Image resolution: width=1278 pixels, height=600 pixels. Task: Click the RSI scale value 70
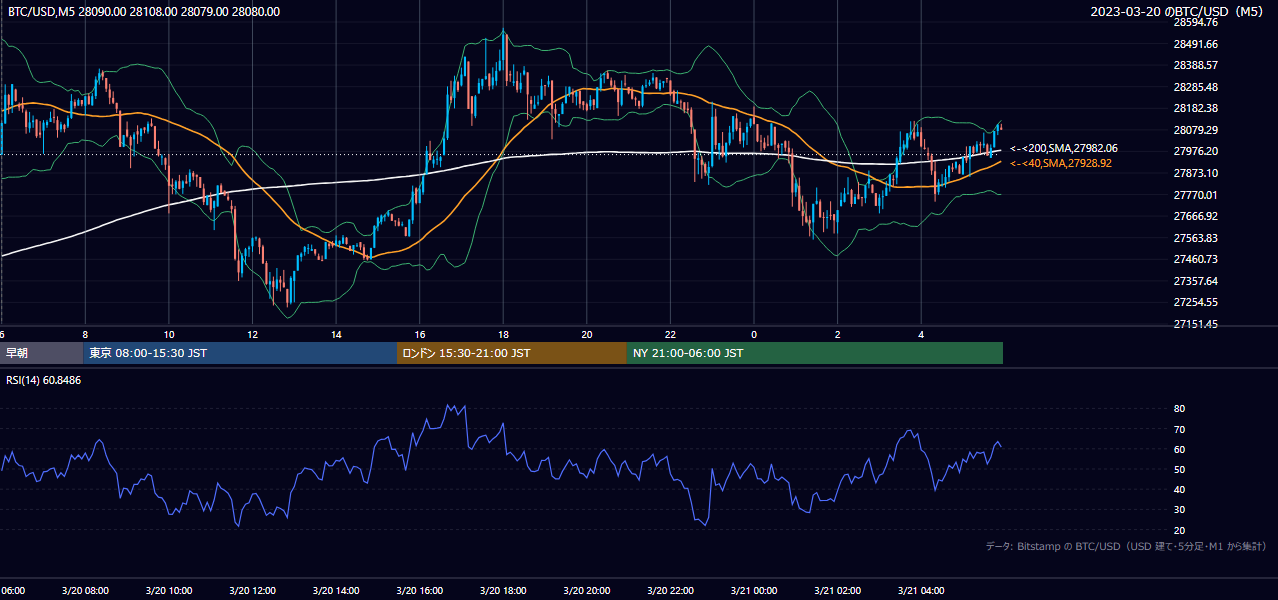pos(1180,429)
